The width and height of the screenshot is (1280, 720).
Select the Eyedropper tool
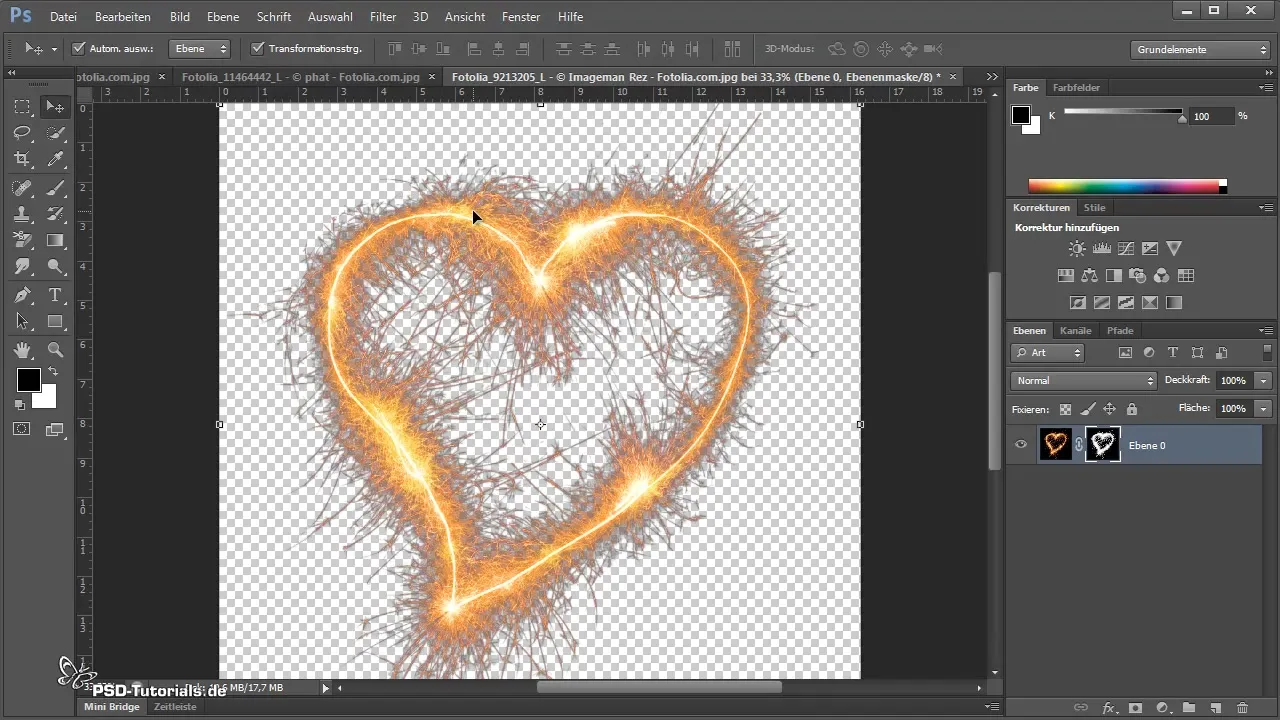pyautogui.click(x=55, y=159)
